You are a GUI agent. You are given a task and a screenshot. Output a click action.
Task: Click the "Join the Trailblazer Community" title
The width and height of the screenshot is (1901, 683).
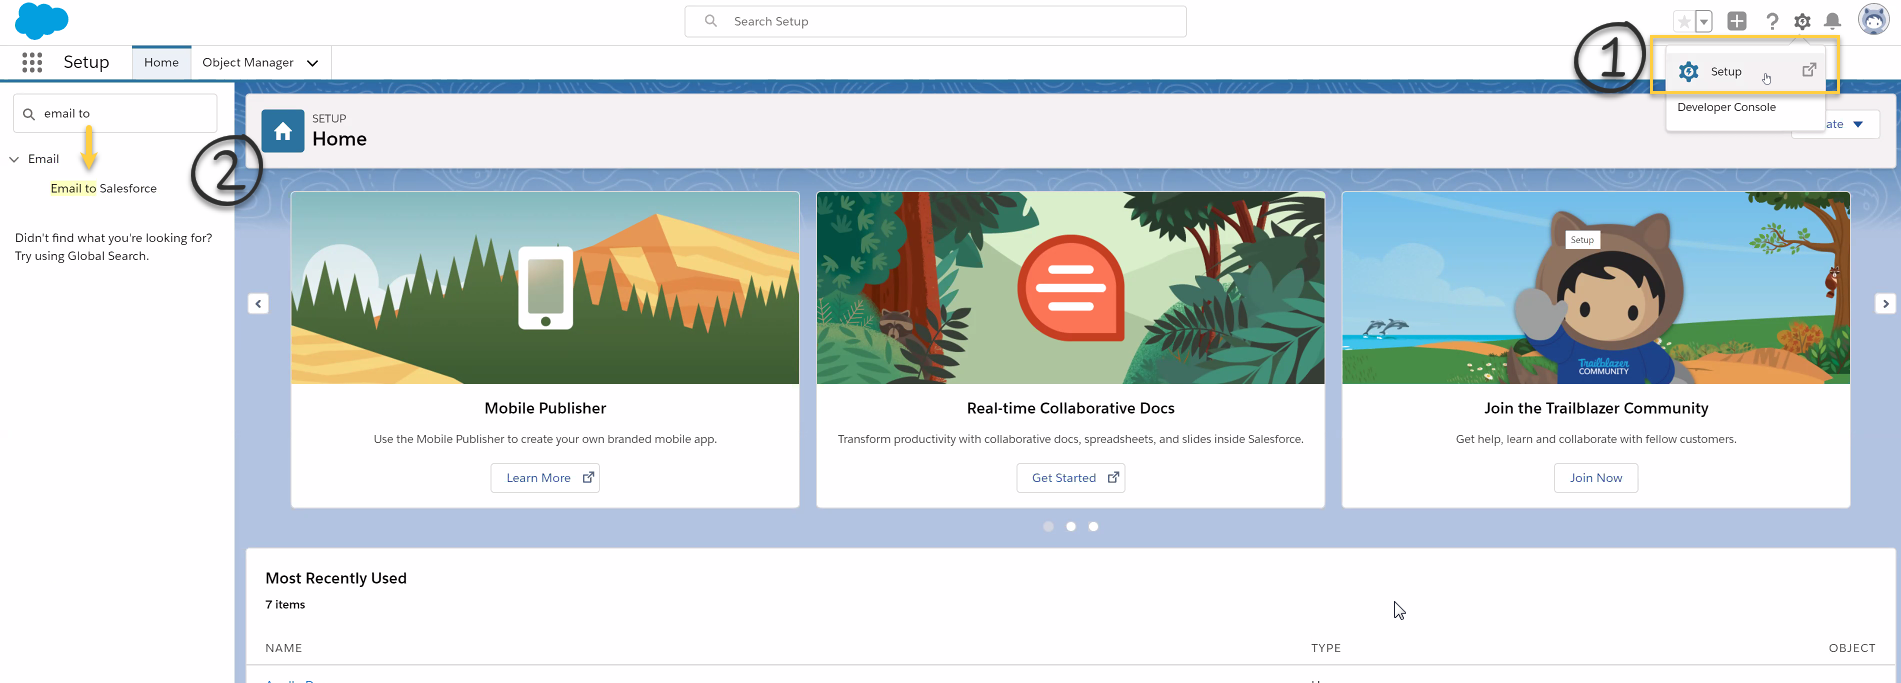(1596, 408)
